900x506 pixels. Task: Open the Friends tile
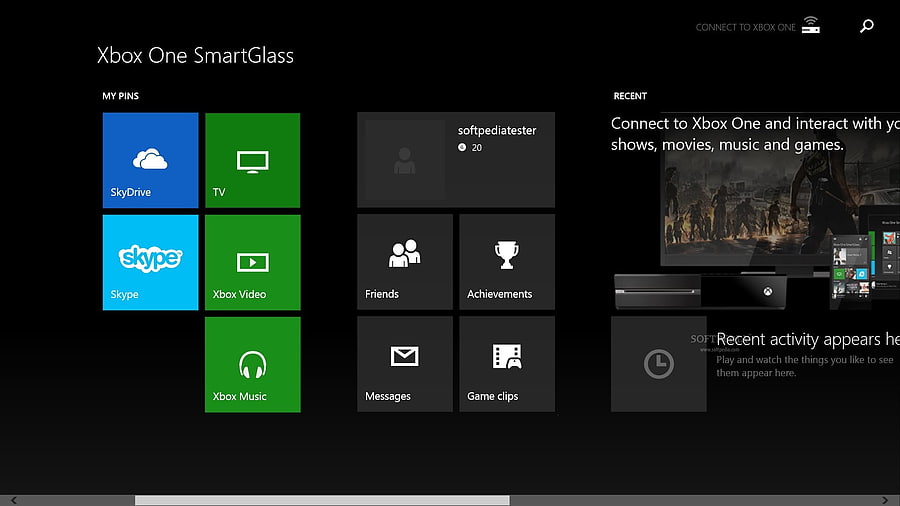(x=405, y=262)
